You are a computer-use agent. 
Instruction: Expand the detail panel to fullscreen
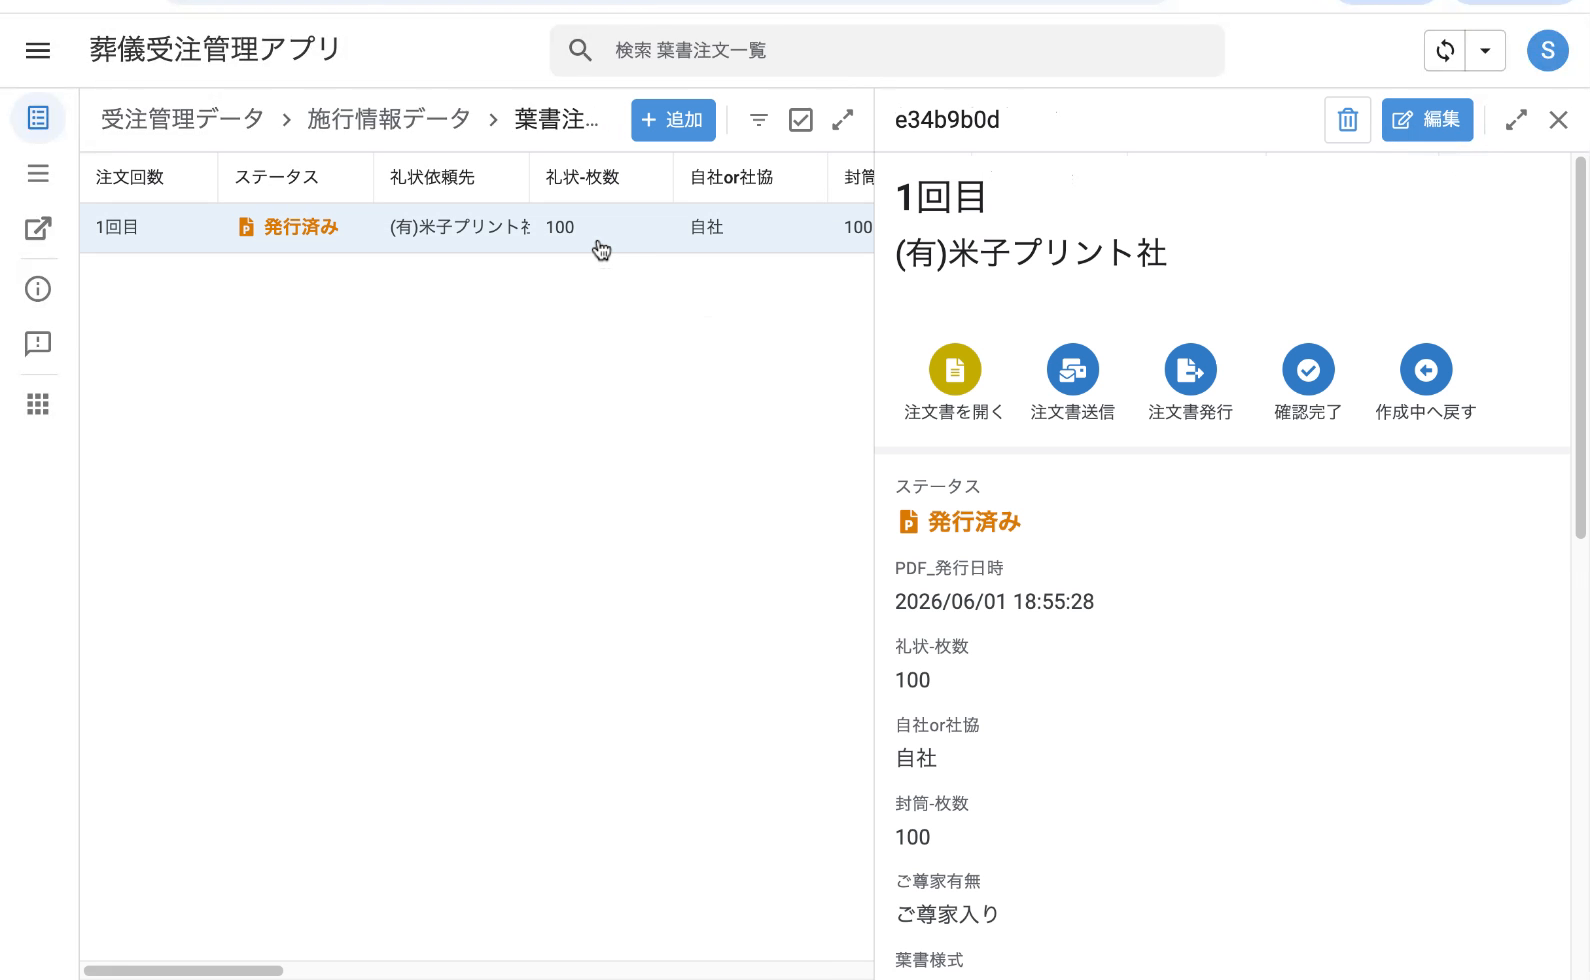[x=1516, y=120]
